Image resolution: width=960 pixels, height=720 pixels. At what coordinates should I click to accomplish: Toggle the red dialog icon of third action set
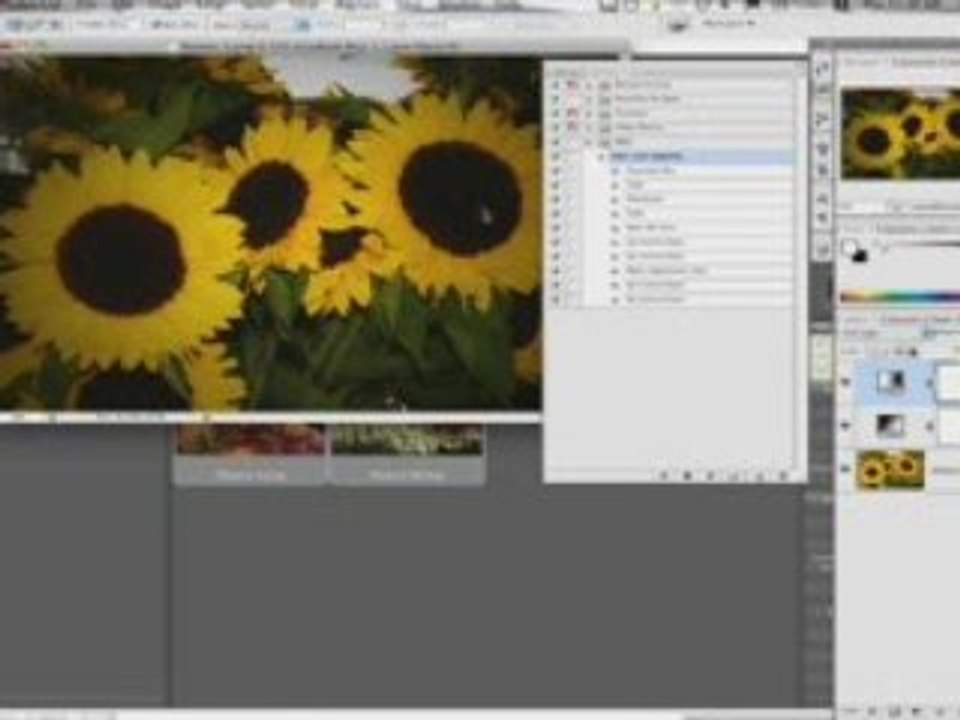coord(573,113)
